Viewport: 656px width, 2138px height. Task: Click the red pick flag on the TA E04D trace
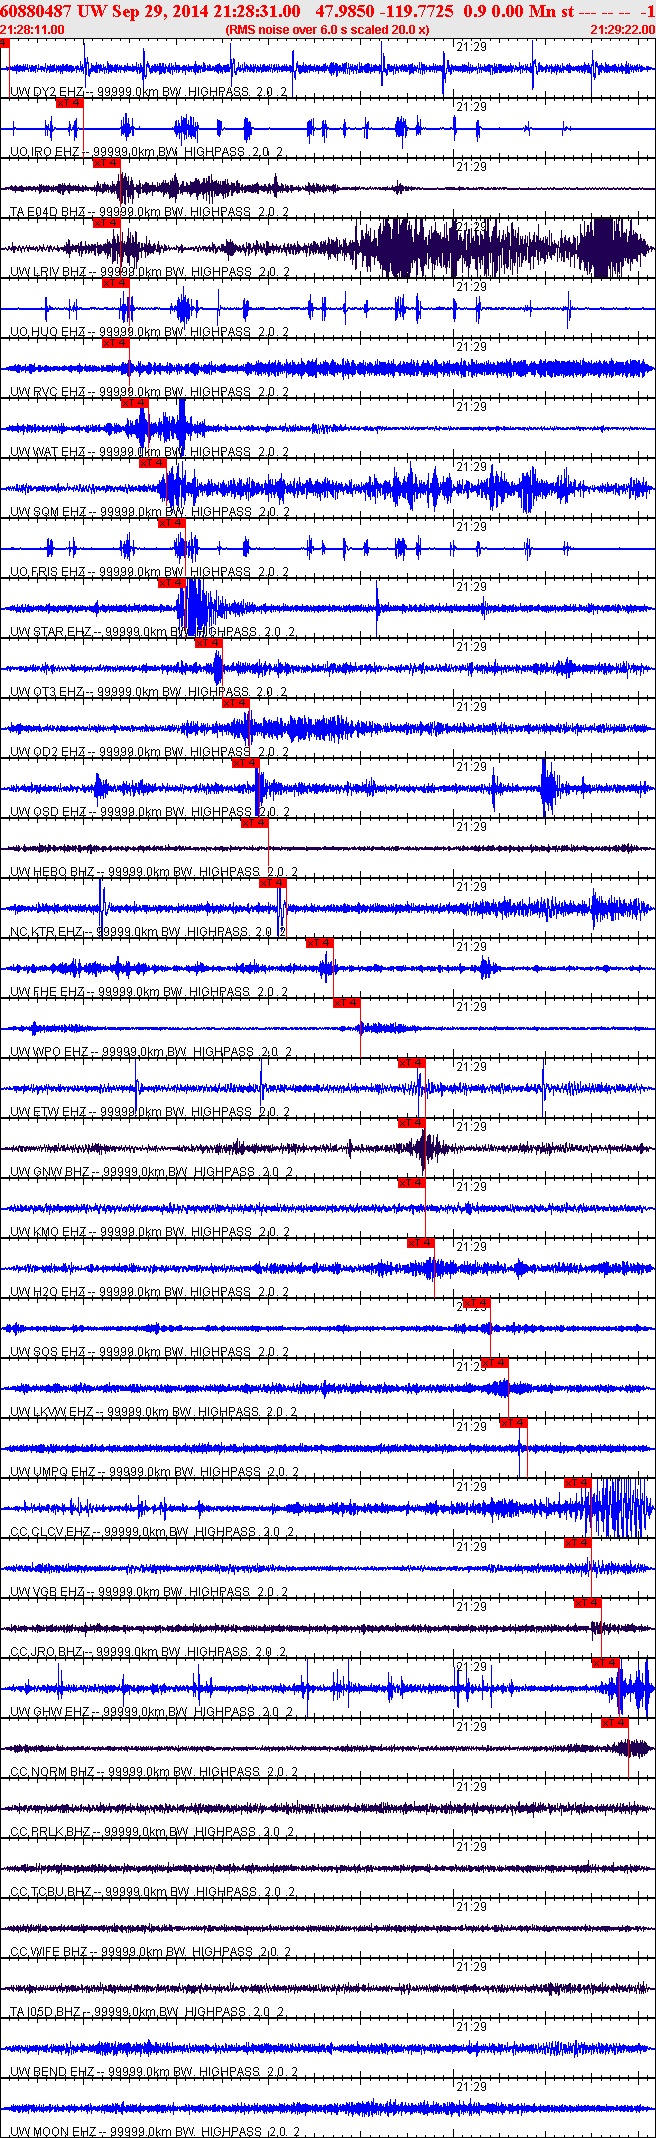click(106, 162)
